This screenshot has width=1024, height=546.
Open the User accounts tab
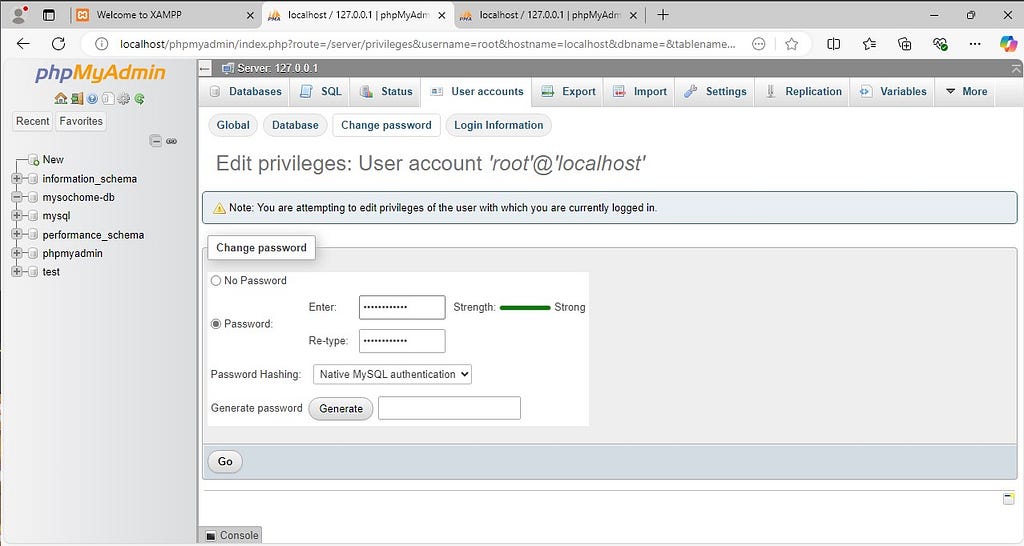tap(477, 91)
